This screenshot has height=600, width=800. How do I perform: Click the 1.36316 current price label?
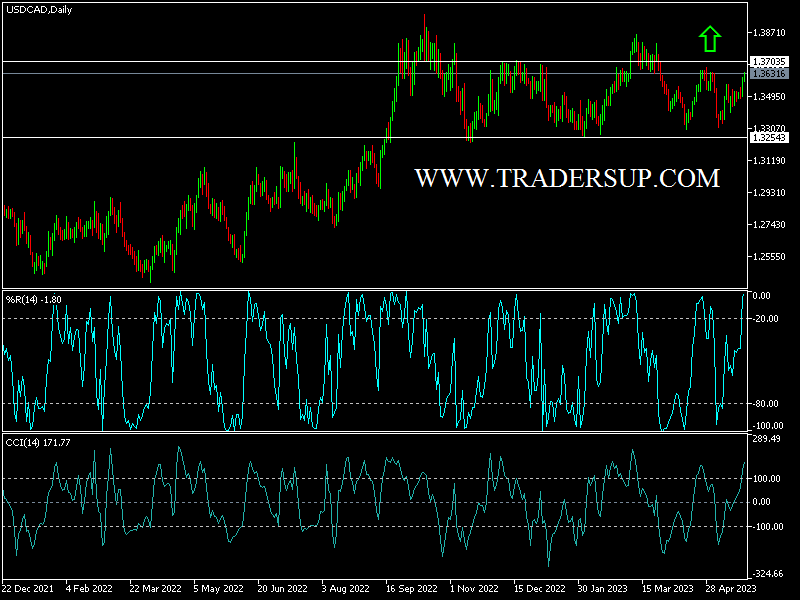[x=769, y=74]
